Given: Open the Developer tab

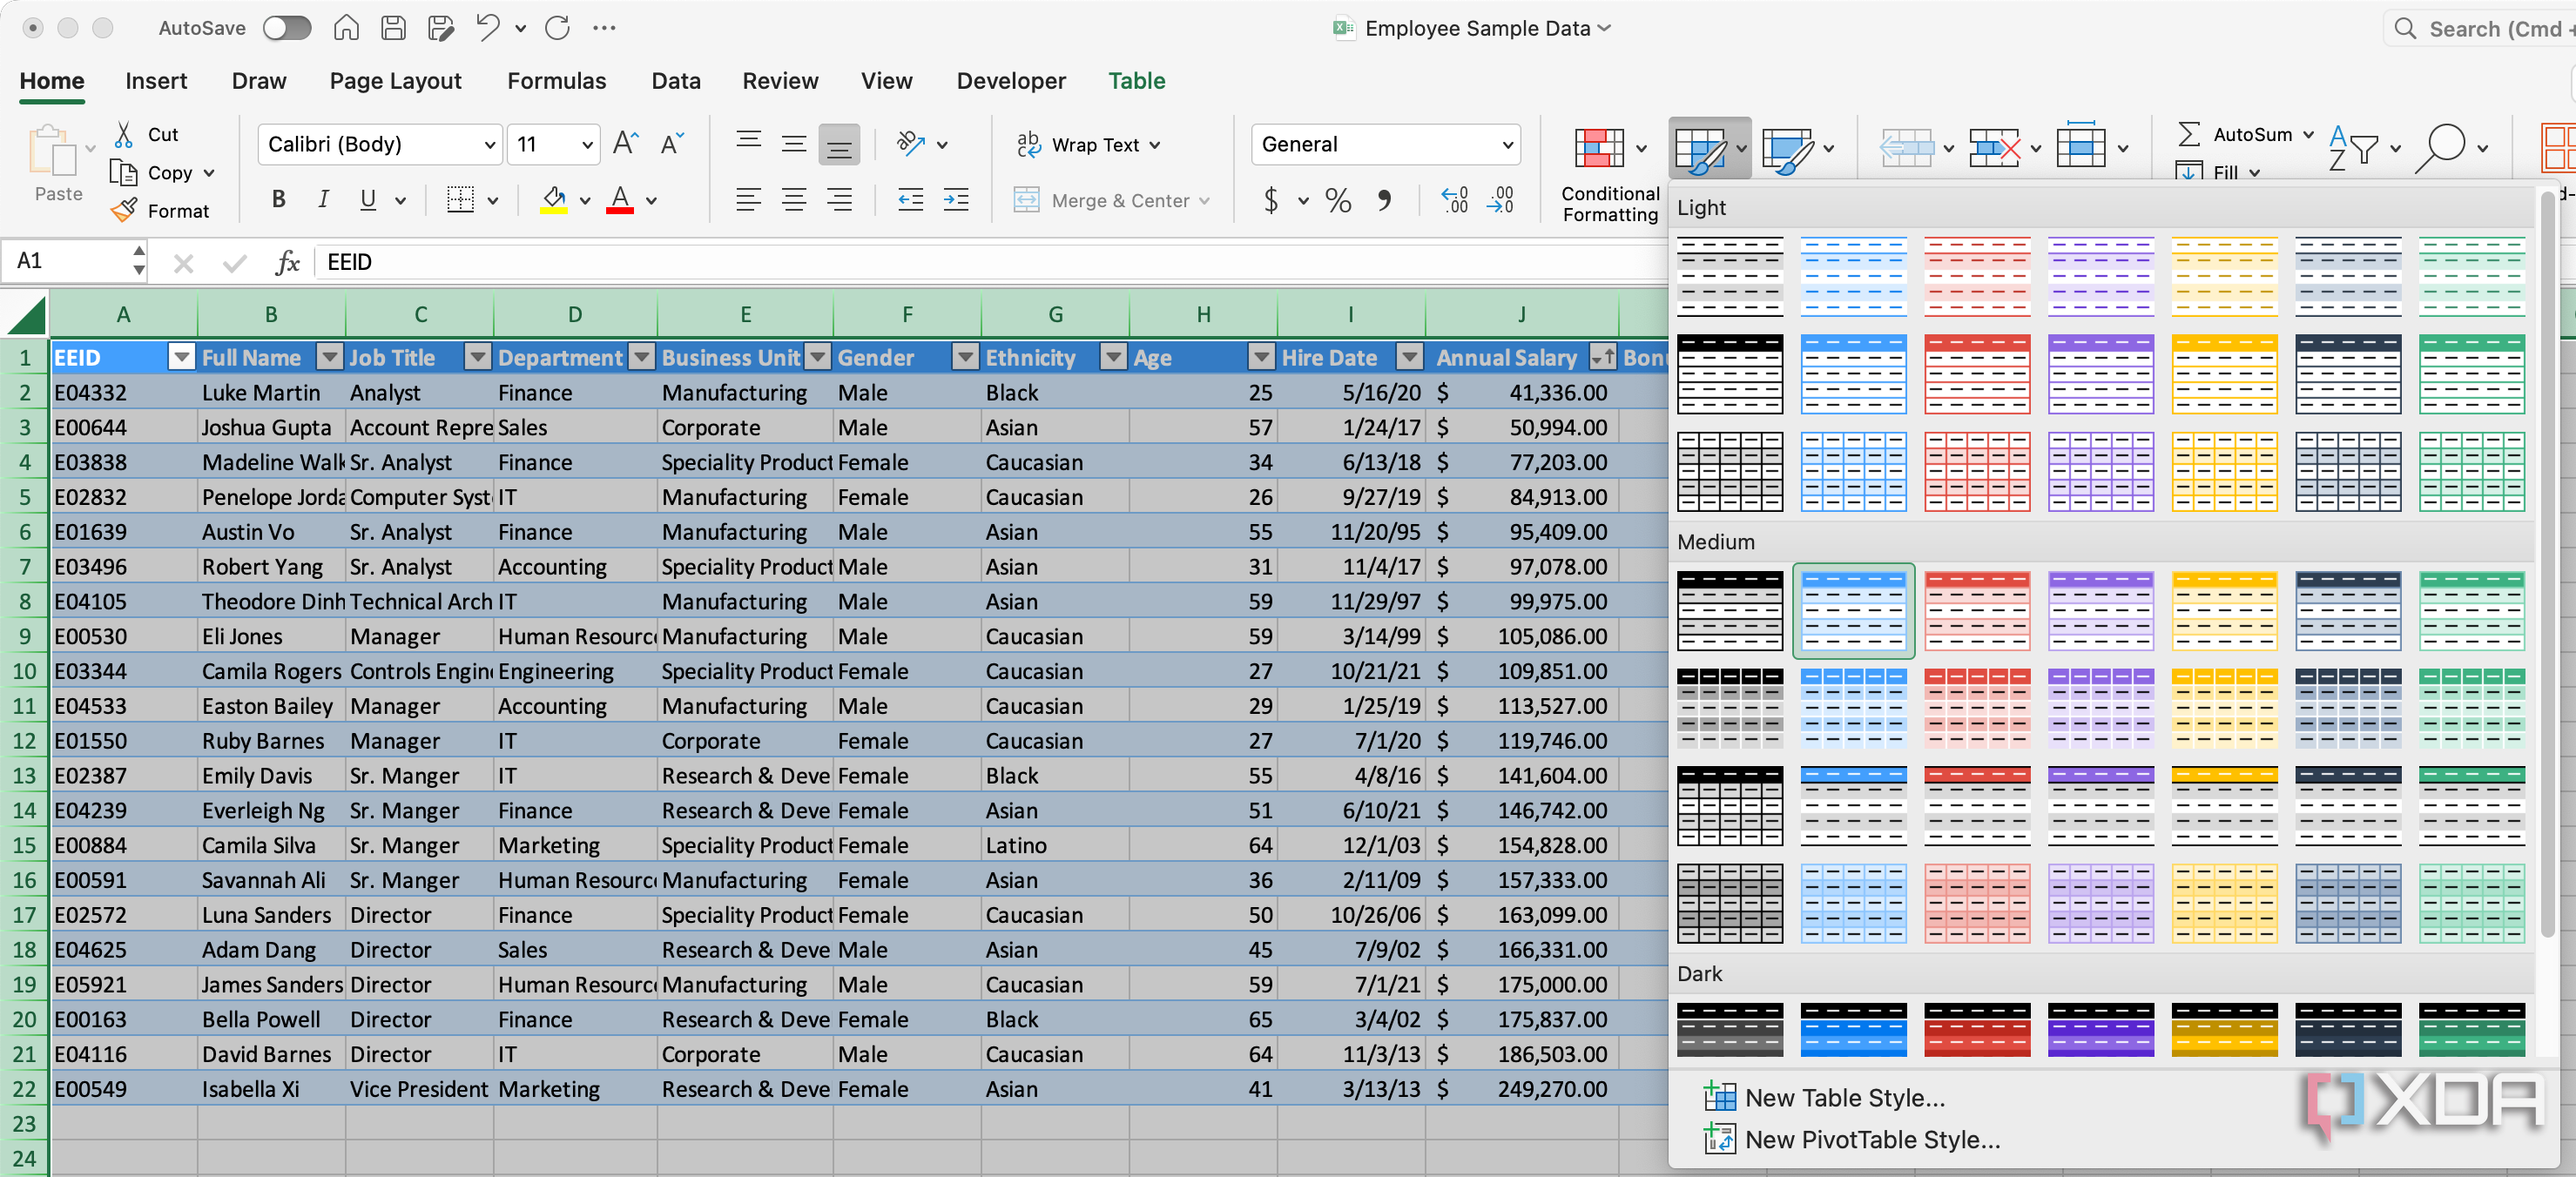Looking at the screenshot, I should (1010, 81).
